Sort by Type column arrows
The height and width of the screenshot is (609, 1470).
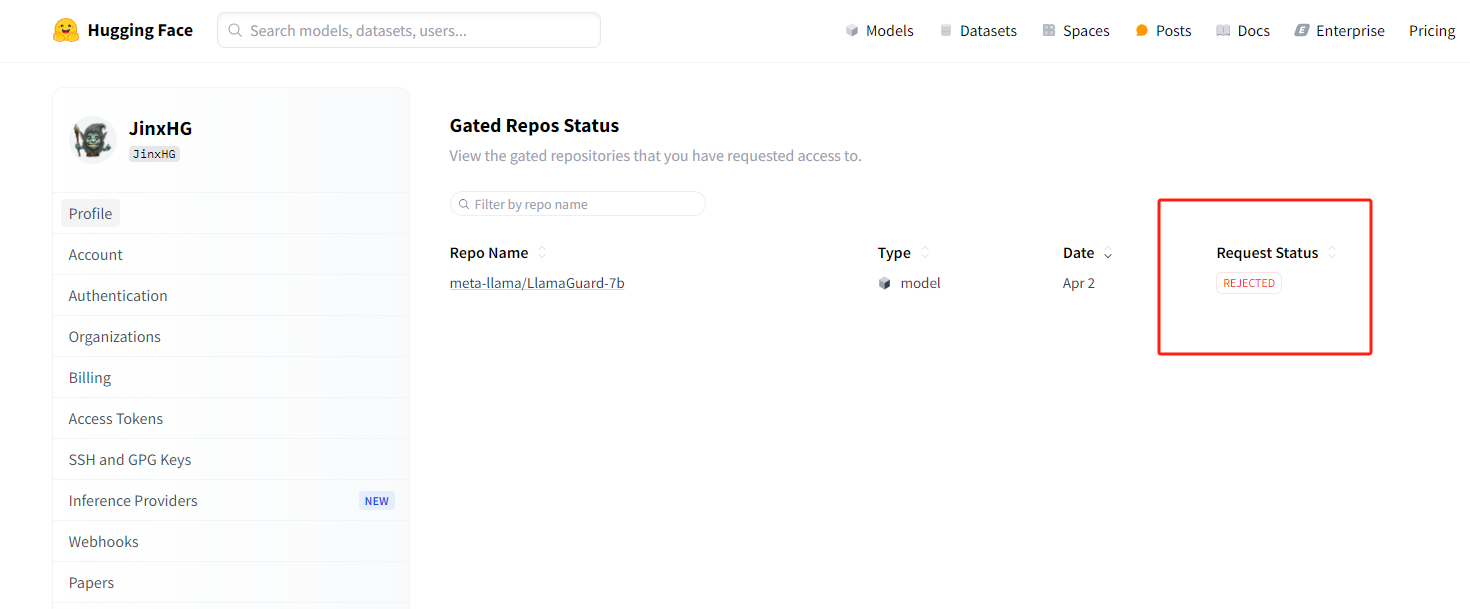(x=925, y=252)
